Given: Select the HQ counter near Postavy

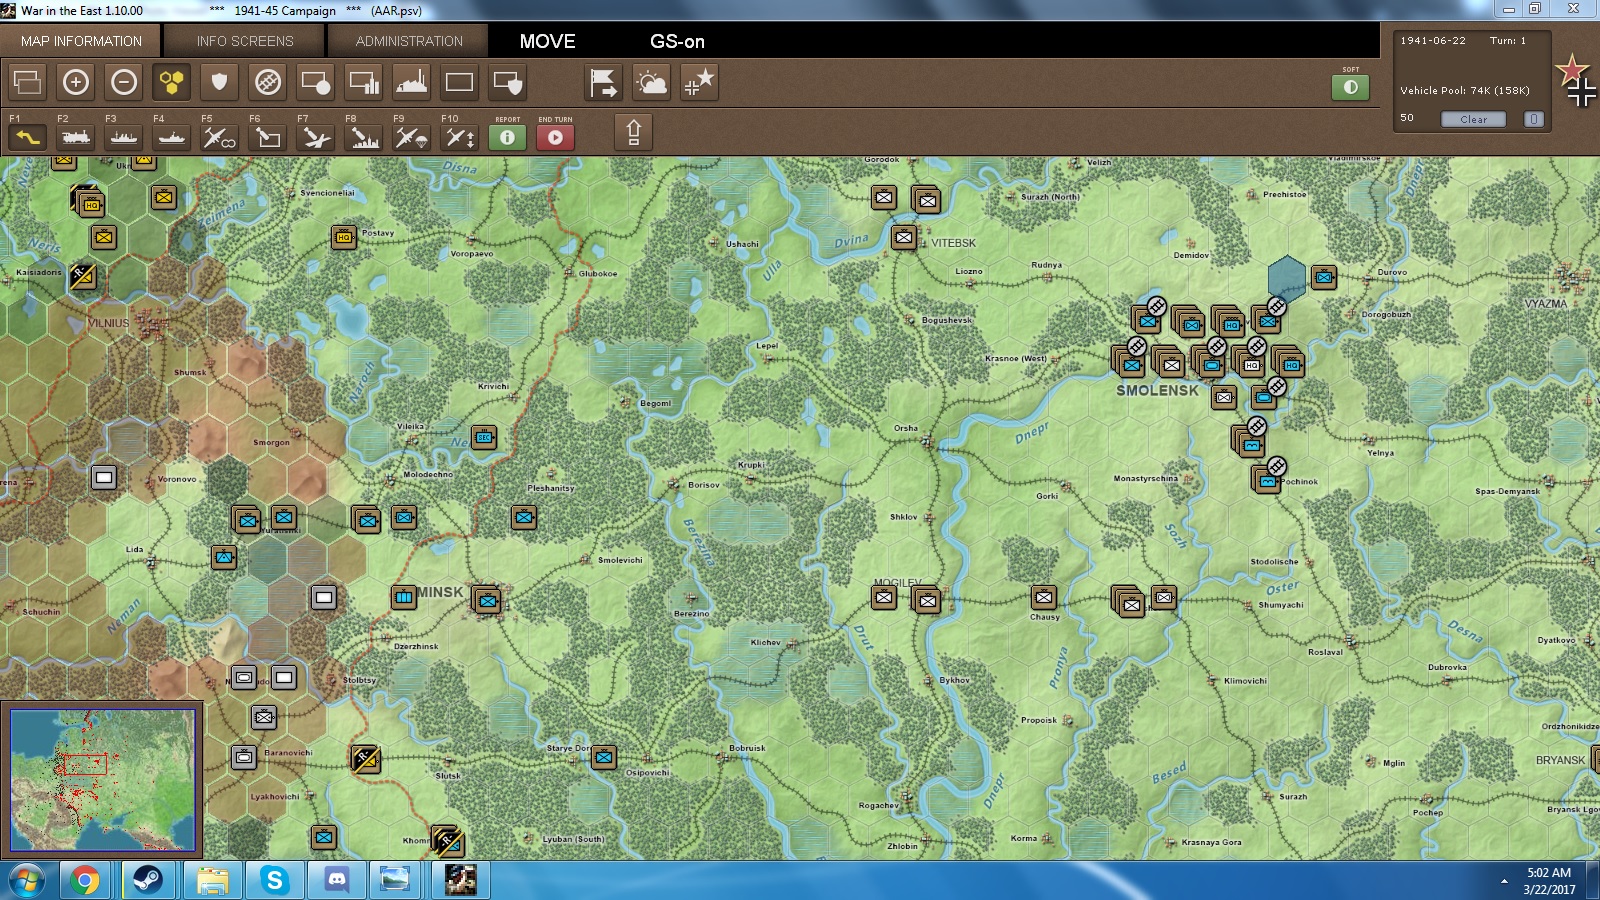Looking at the screenshot, I should click(344, 238).
